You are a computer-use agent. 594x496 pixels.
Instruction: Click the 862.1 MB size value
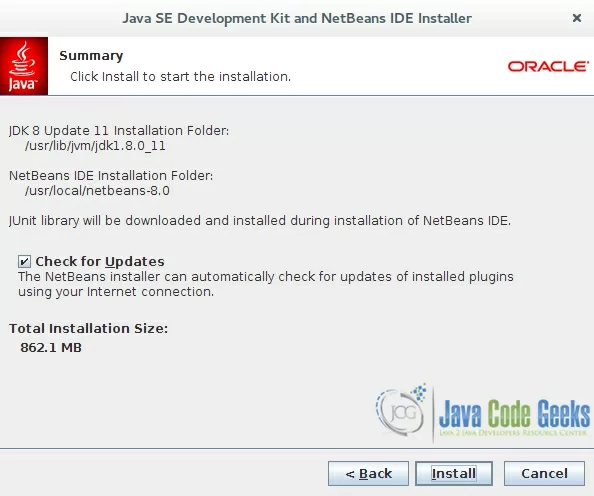pos(51,347)
